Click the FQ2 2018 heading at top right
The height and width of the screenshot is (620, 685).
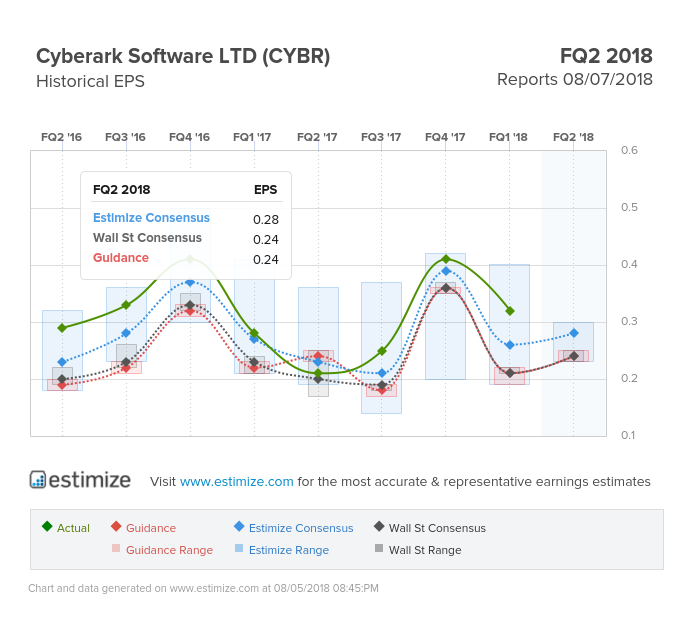(606, 56)
